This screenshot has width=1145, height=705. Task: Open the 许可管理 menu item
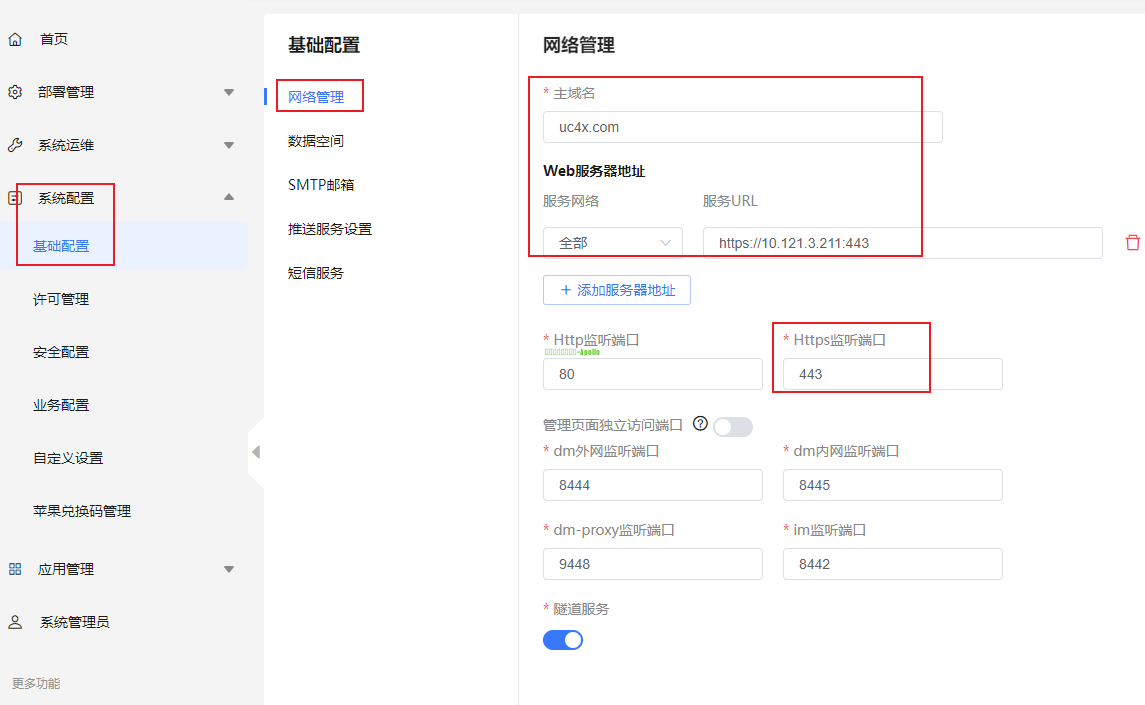tap(61, 299)
